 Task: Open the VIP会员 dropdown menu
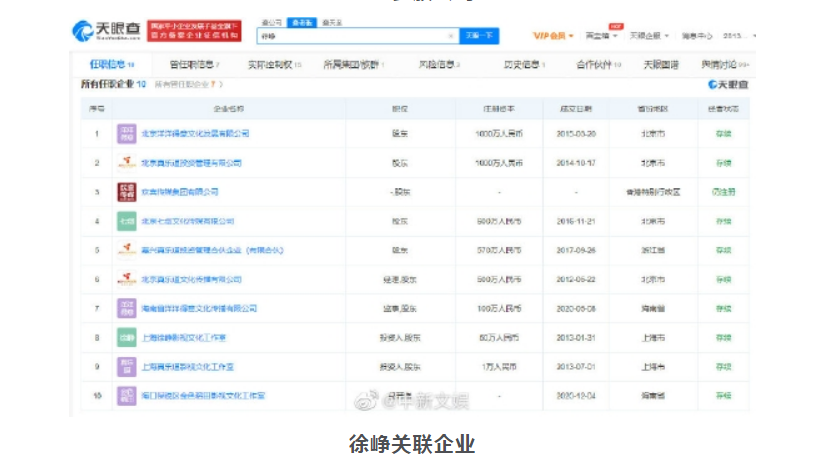click(553, 36)
